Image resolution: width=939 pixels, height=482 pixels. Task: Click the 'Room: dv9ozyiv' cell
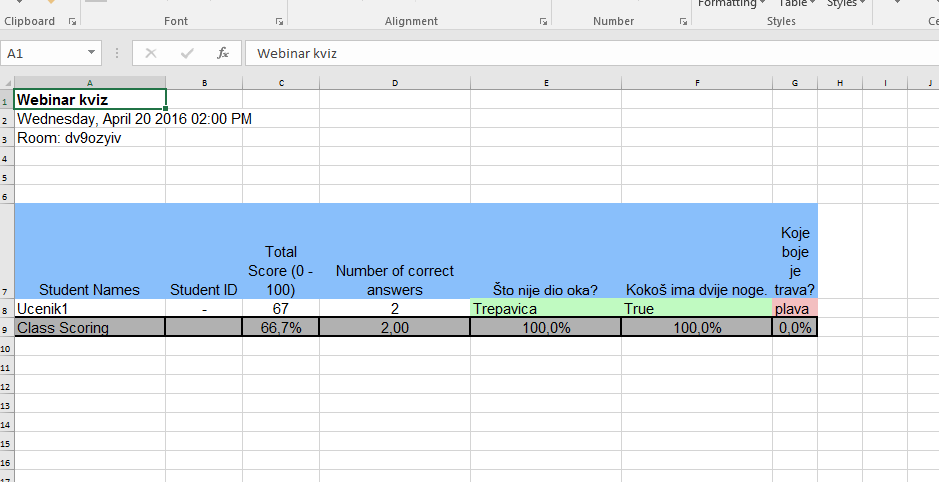[x=90, y=138]
